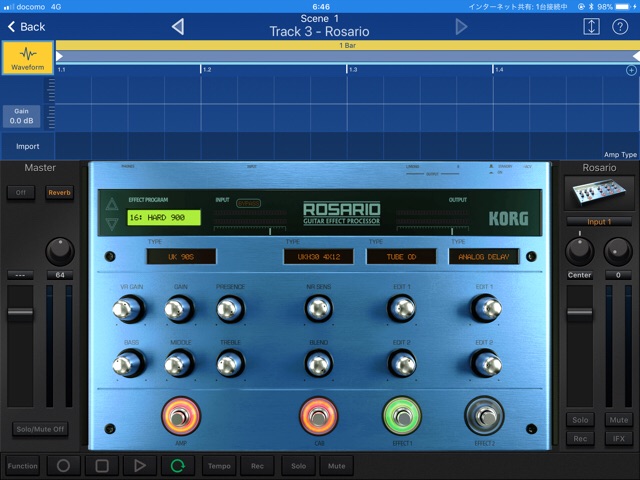Arm Rec on Rosario channel strip
This screenshot has height=480, width=640.
click(580, 439)
